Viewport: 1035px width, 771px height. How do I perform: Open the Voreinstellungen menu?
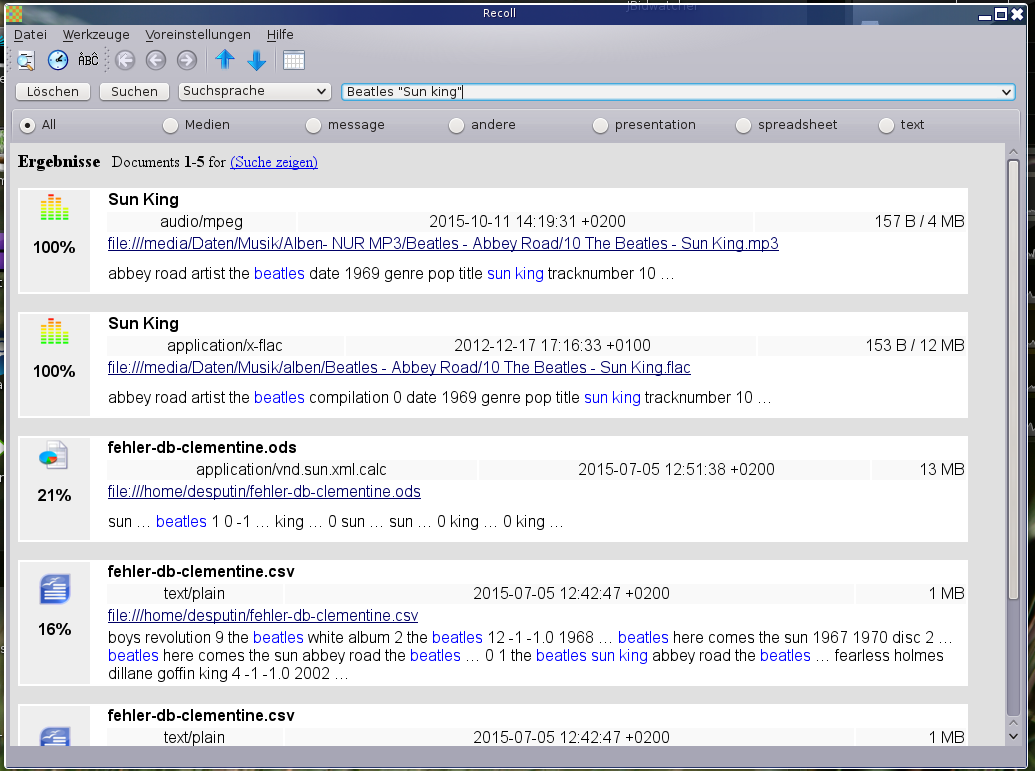click(198, 35)
